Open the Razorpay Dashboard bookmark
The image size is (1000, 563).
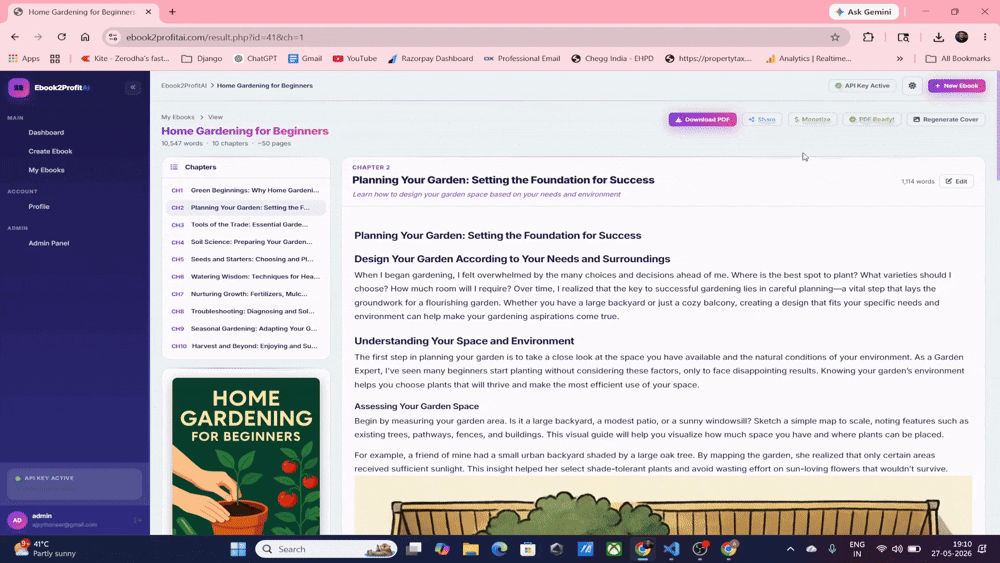pyautogui.click(x=430, y=59)
